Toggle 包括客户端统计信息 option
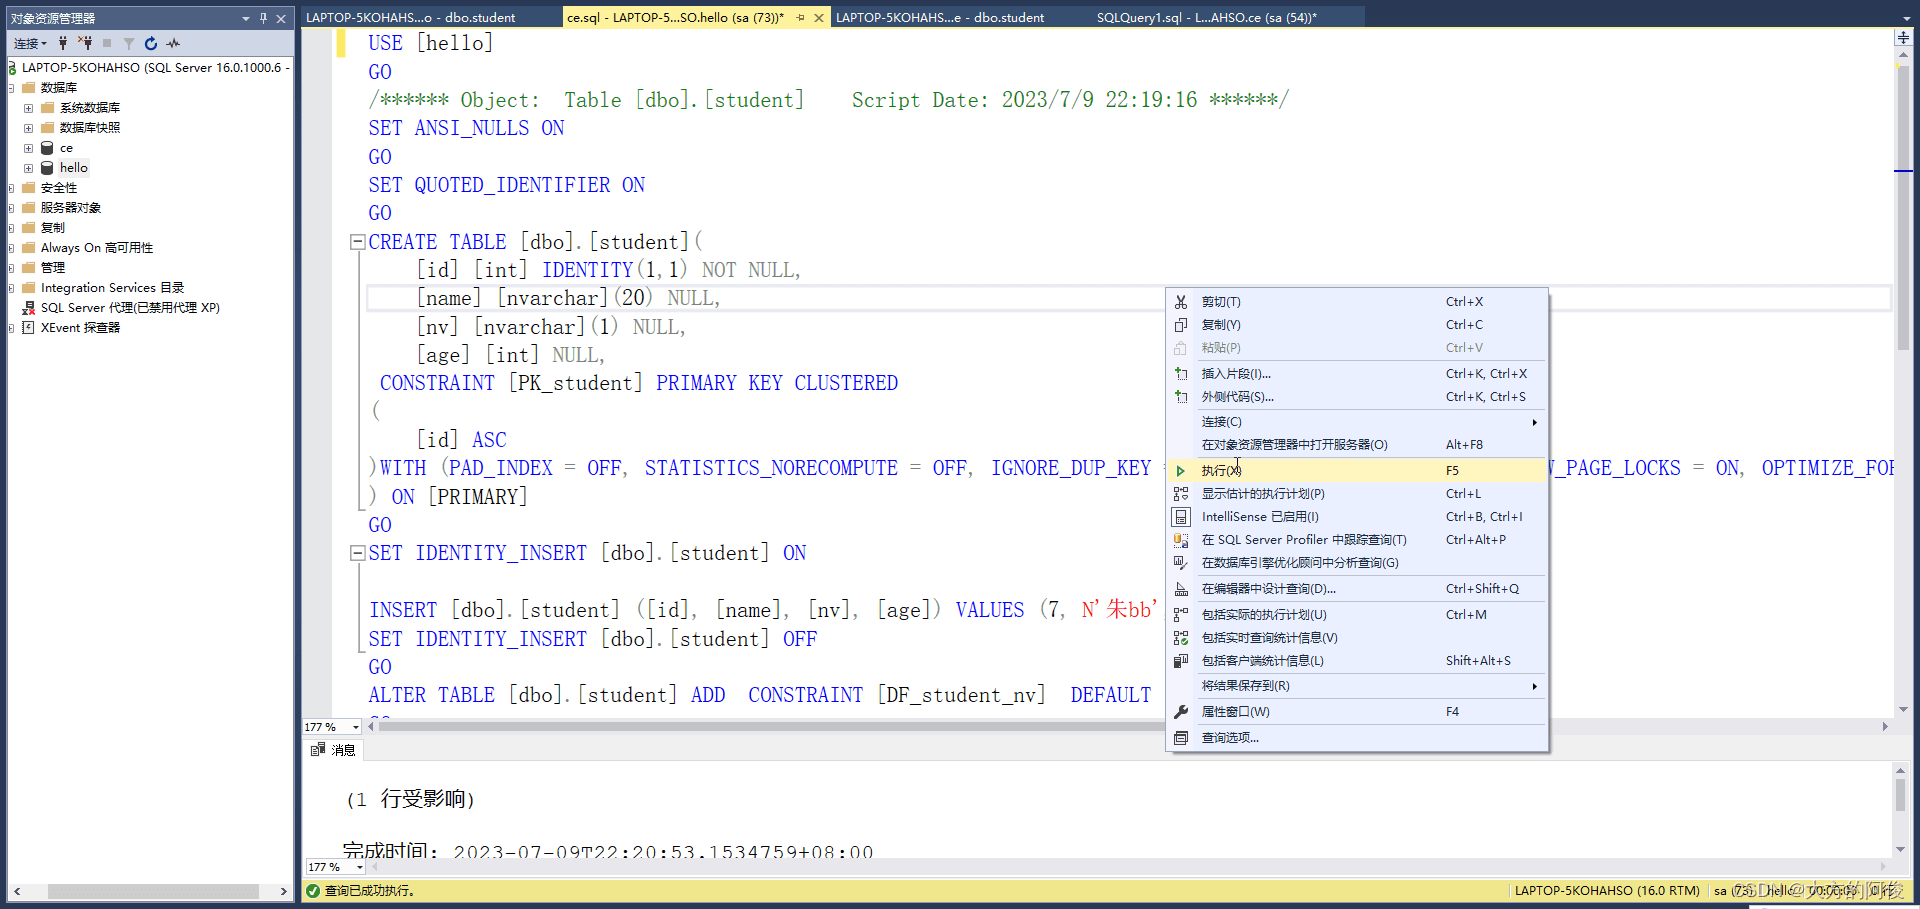This screenshot has height=909, width=1920. coord(1262,661)
